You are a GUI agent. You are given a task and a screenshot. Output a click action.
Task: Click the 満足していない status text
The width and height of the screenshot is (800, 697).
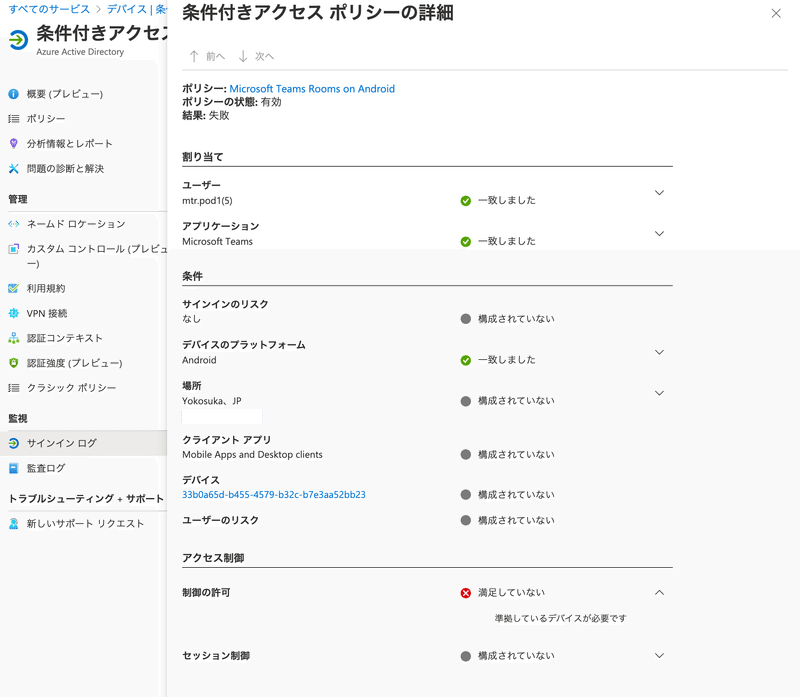tap(511, 592)
